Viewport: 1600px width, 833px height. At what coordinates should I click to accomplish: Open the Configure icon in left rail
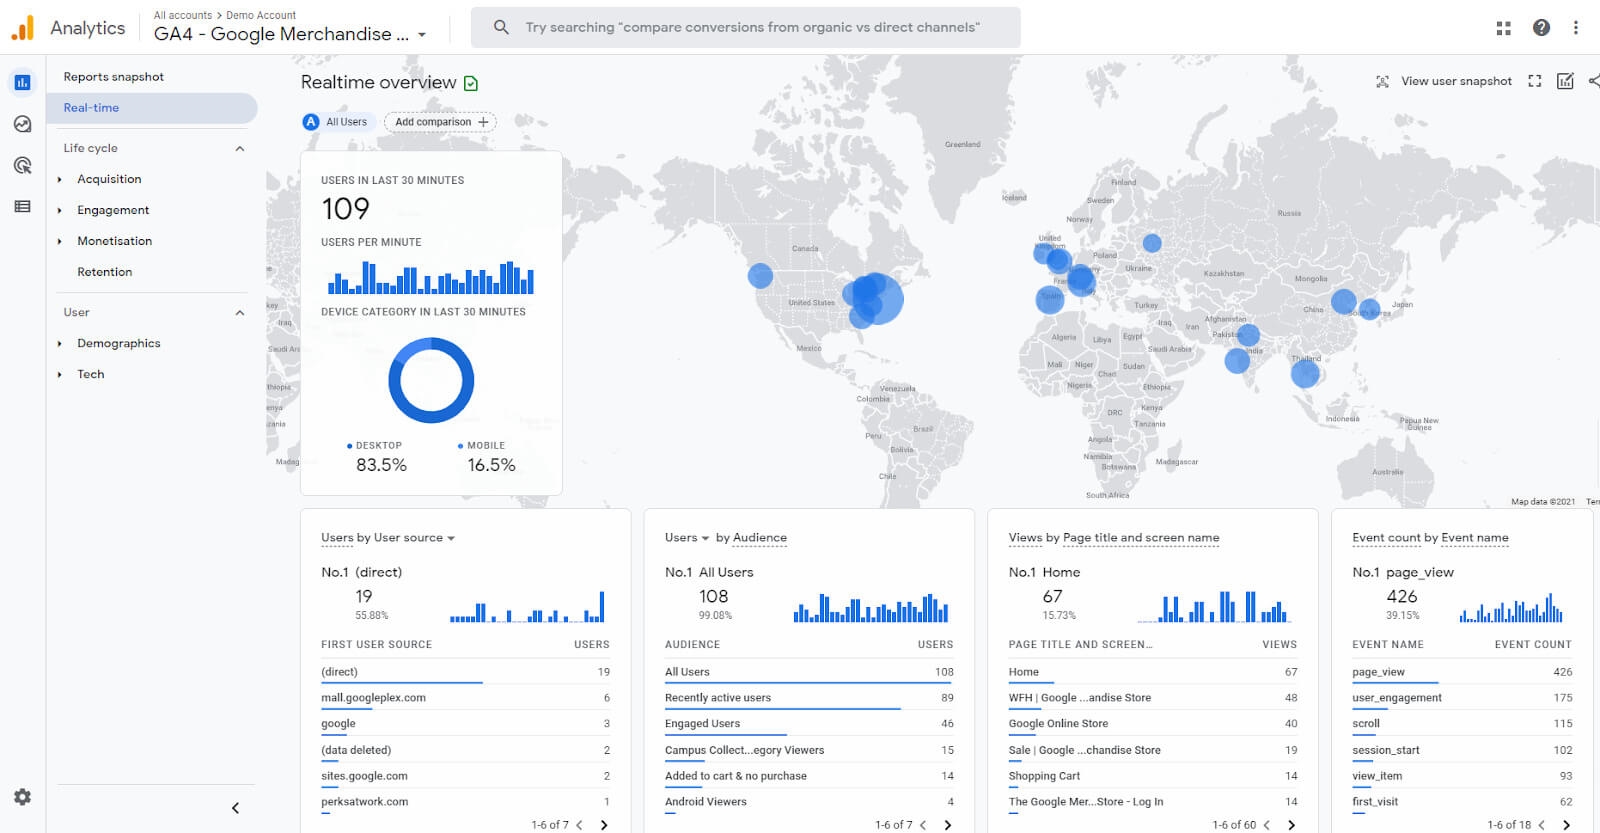pyautogui.click(x=22, y=206)
